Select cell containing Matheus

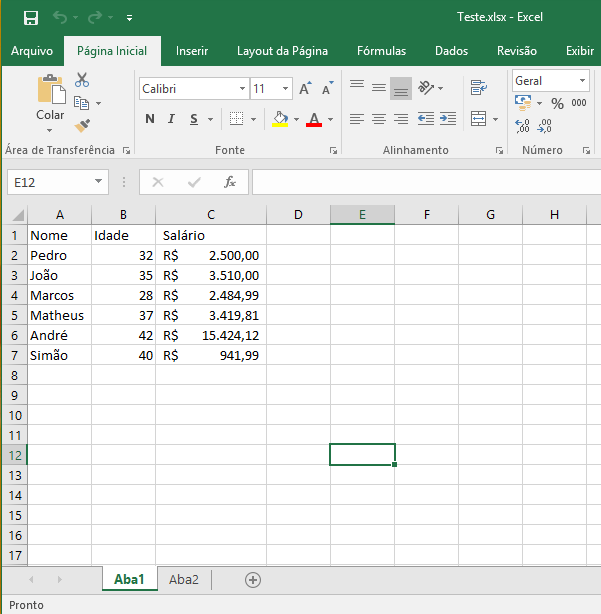click(60, 315)
